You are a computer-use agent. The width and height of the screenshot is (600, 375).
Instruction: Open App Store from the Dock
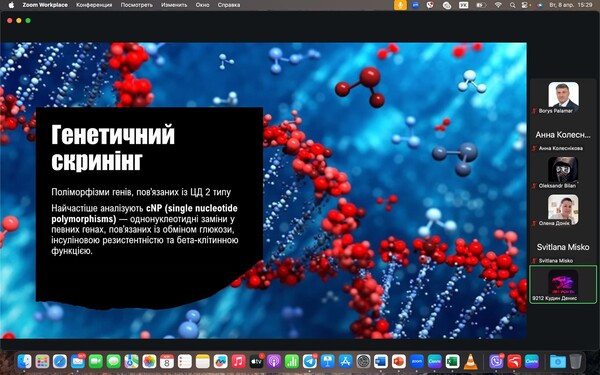[345, 361]
